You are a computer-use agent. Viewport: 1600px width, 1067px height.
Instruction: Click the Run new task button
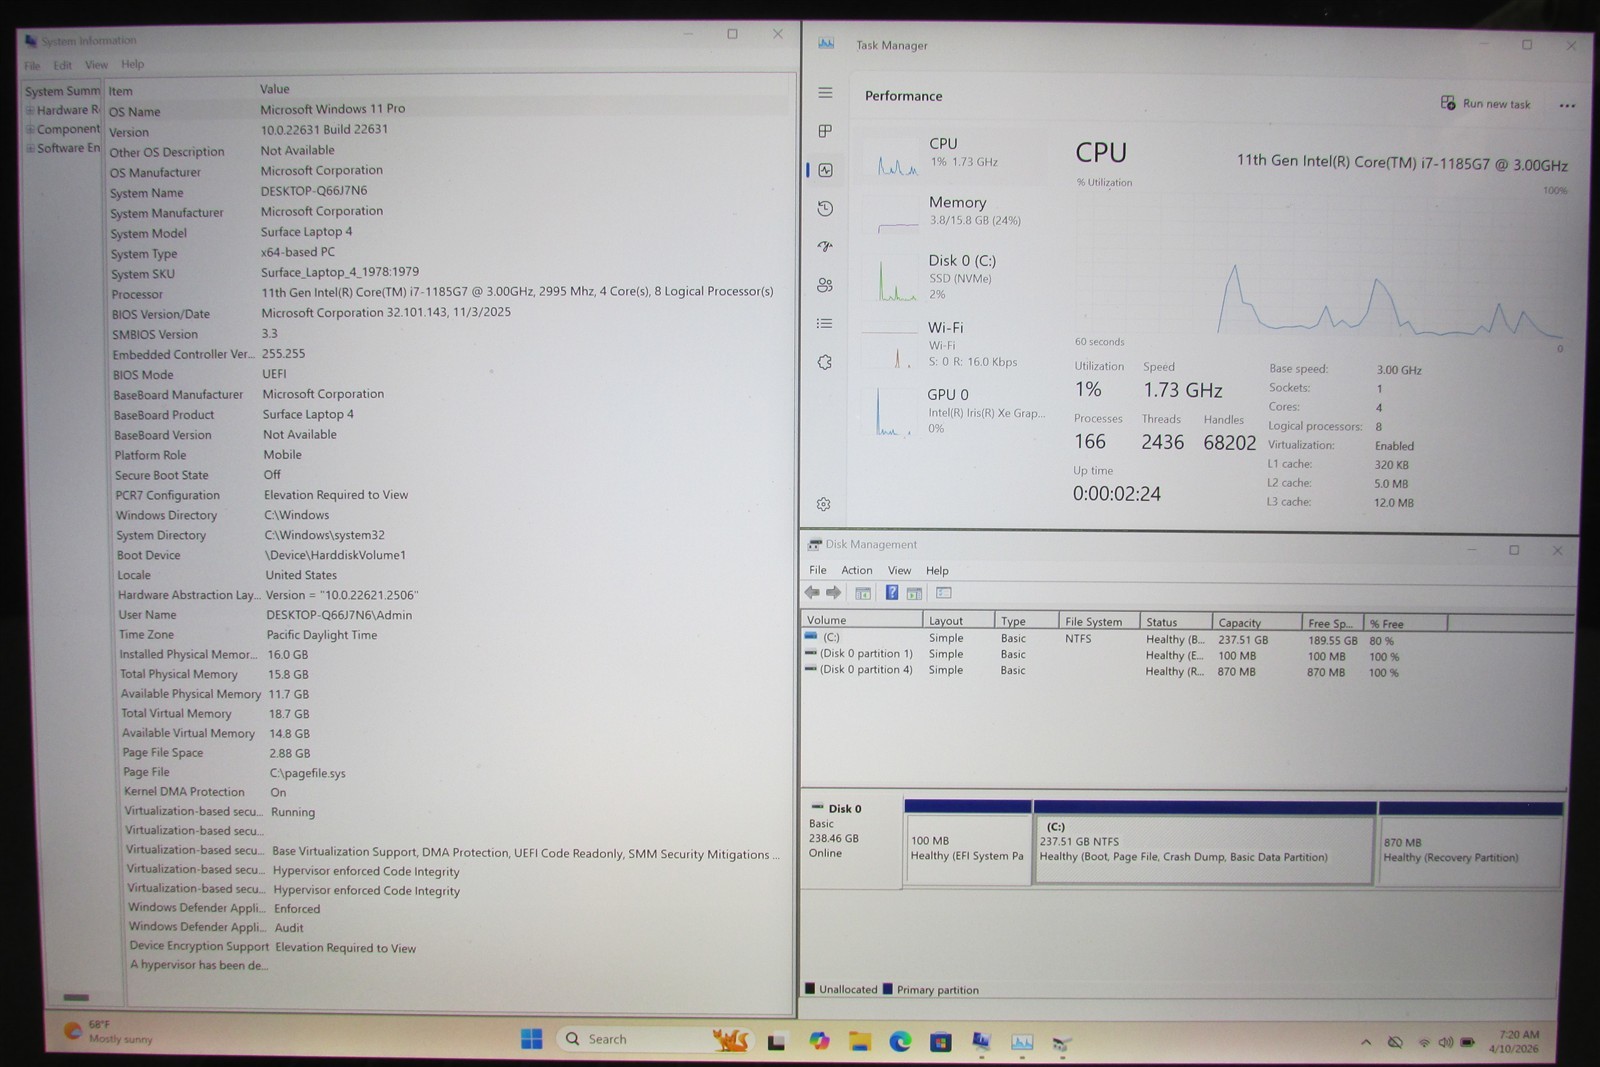tap(1485, 103)
